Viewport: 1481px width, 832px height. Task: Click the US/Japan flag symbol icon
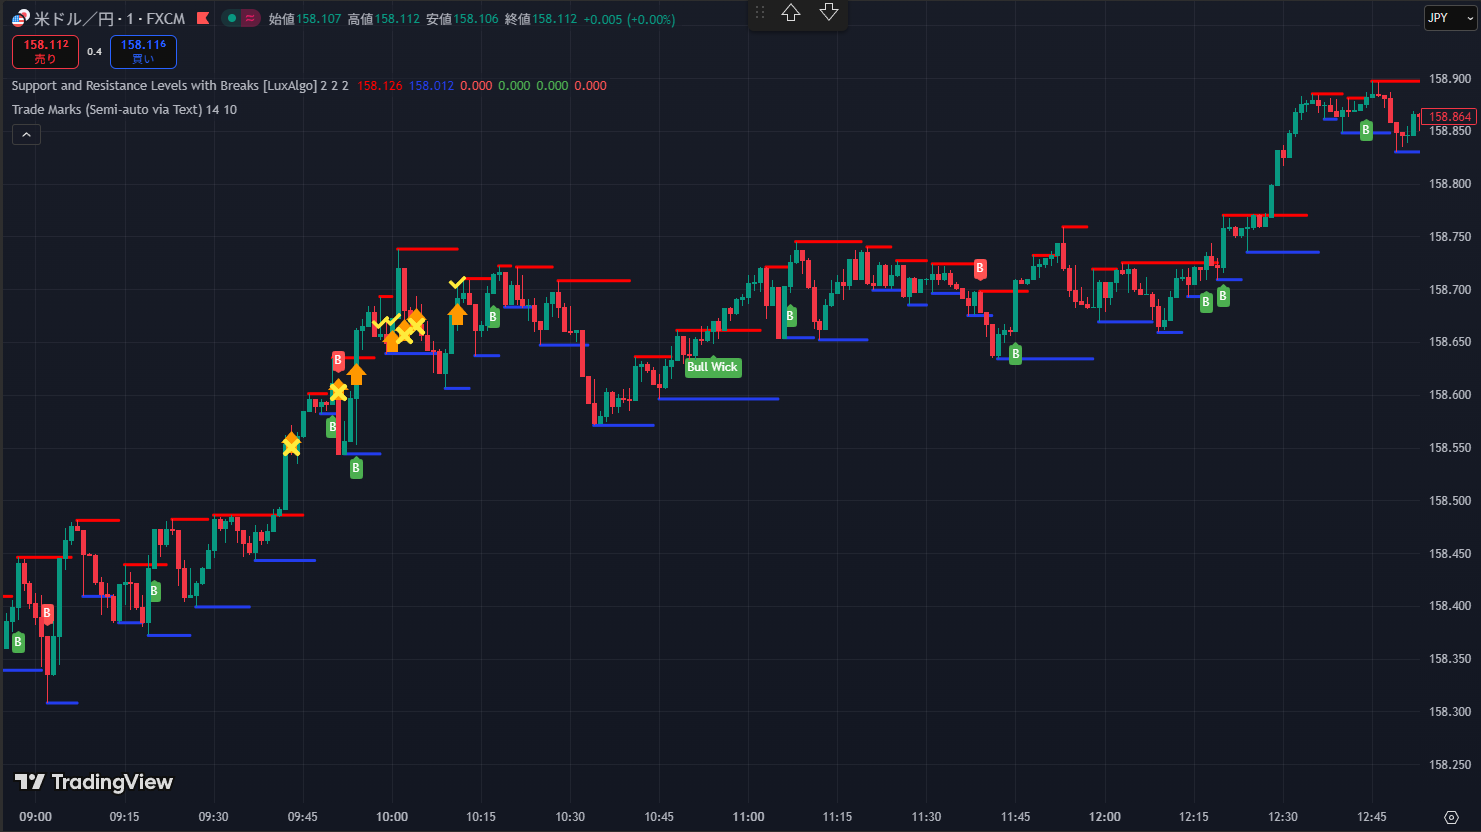[x=21, y=18]
